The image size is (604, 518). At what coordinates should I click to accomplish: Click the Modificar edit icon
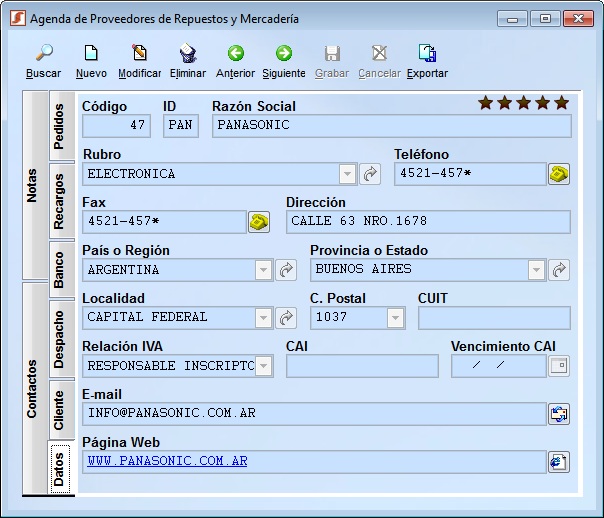(x=139, y=53)
